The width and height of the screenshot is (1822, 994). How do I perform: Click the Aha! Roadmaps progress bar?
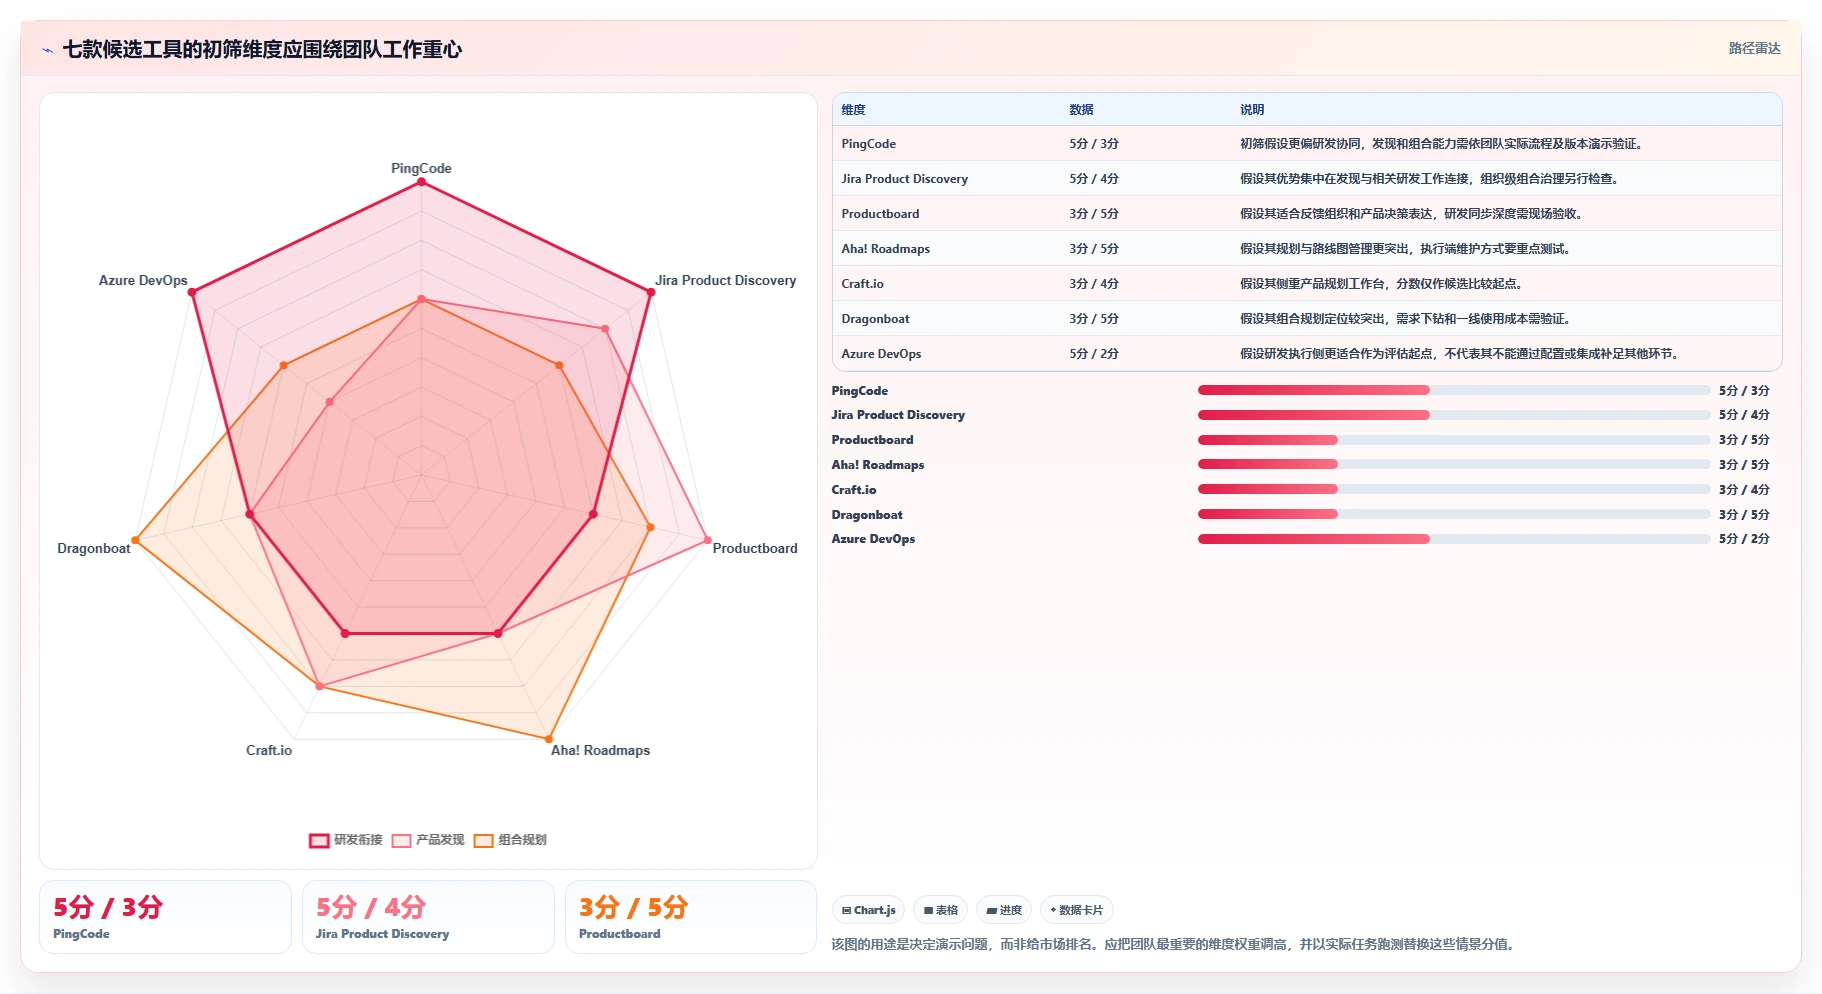click(x=1453, y=464)
